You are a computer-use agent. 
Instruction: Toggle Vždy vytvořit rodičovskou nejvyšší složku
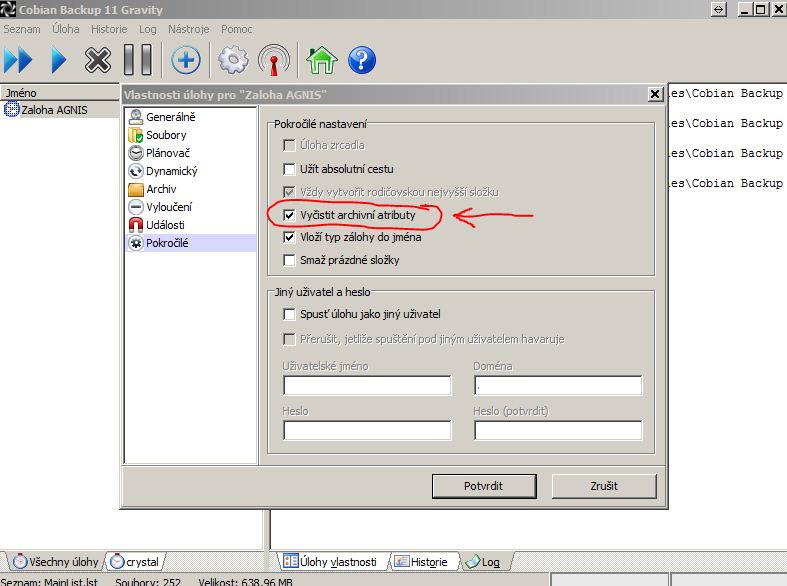pos(289,192)
